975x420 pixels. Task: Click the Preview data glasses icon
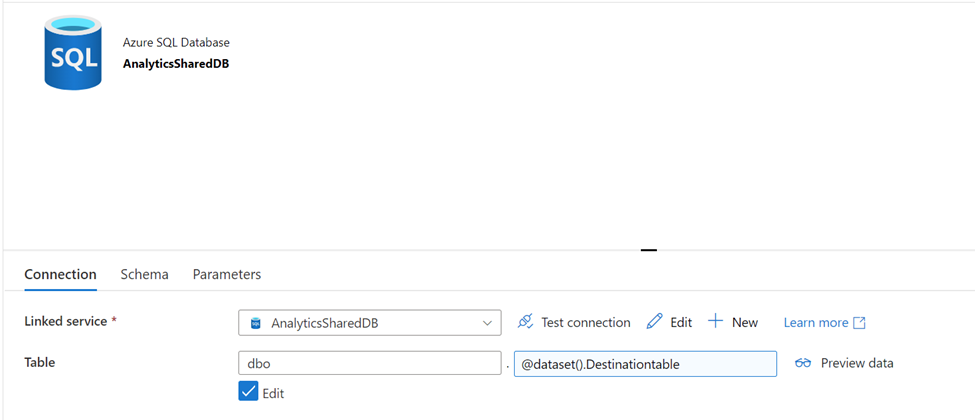tap(803, 363)
